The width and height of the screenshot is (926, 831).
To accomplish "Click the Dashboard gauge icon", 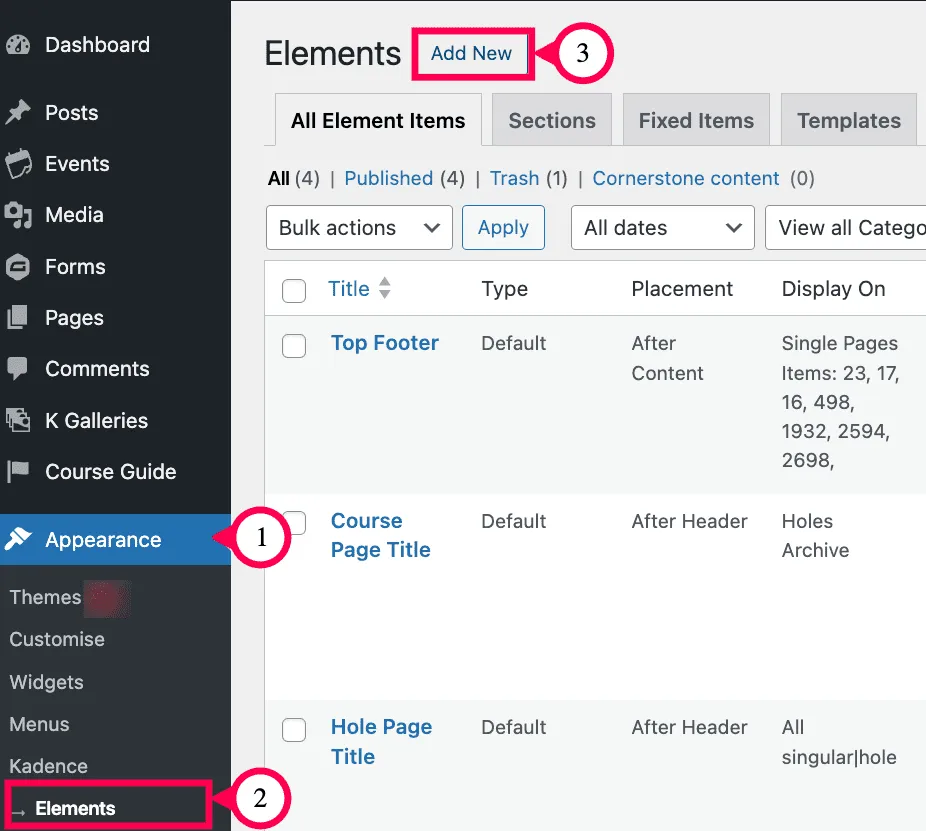I will pyautogui.click(x=18, y=45).
